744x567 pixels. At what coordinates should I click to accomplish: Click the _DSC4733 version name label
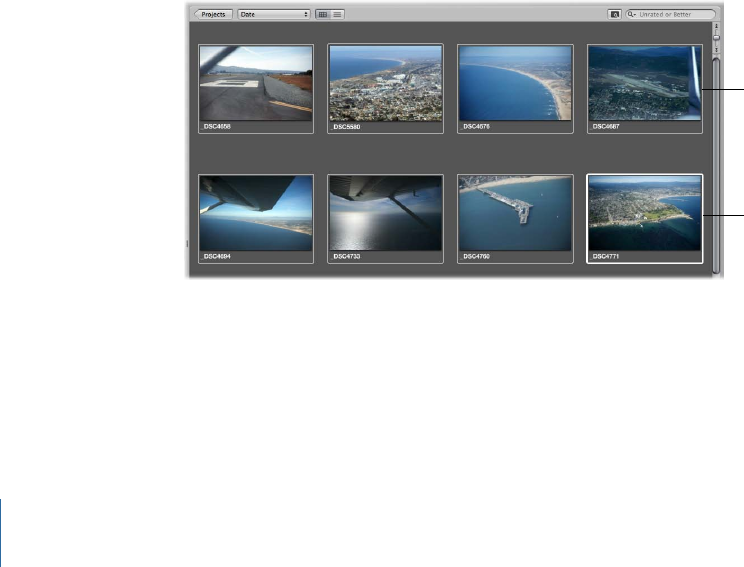tap(345, 256)
